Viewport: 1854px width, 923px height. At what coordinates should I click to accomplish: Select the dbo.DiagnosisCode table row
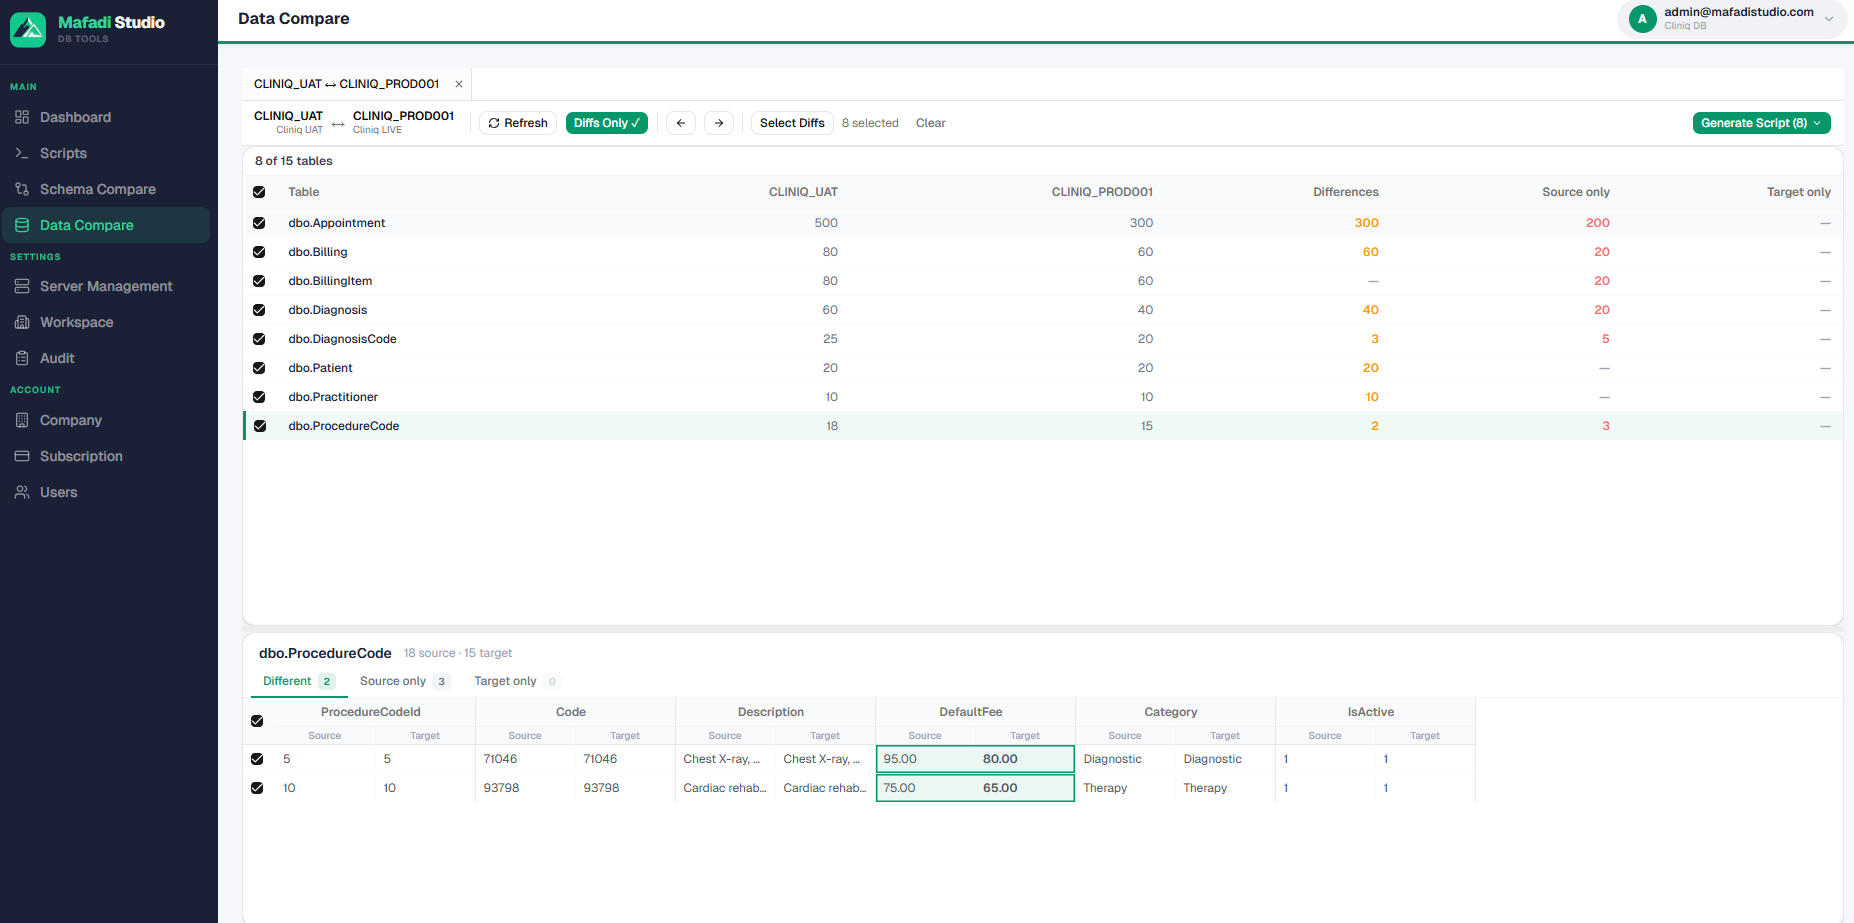point(1043,339)
